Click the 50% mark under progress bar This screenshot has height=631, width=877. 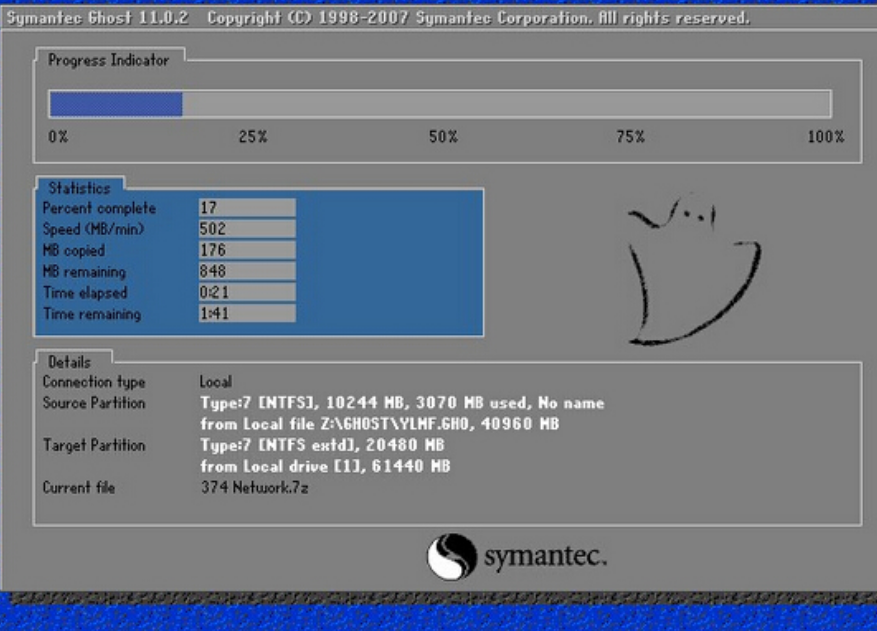(x=443, y=137)
